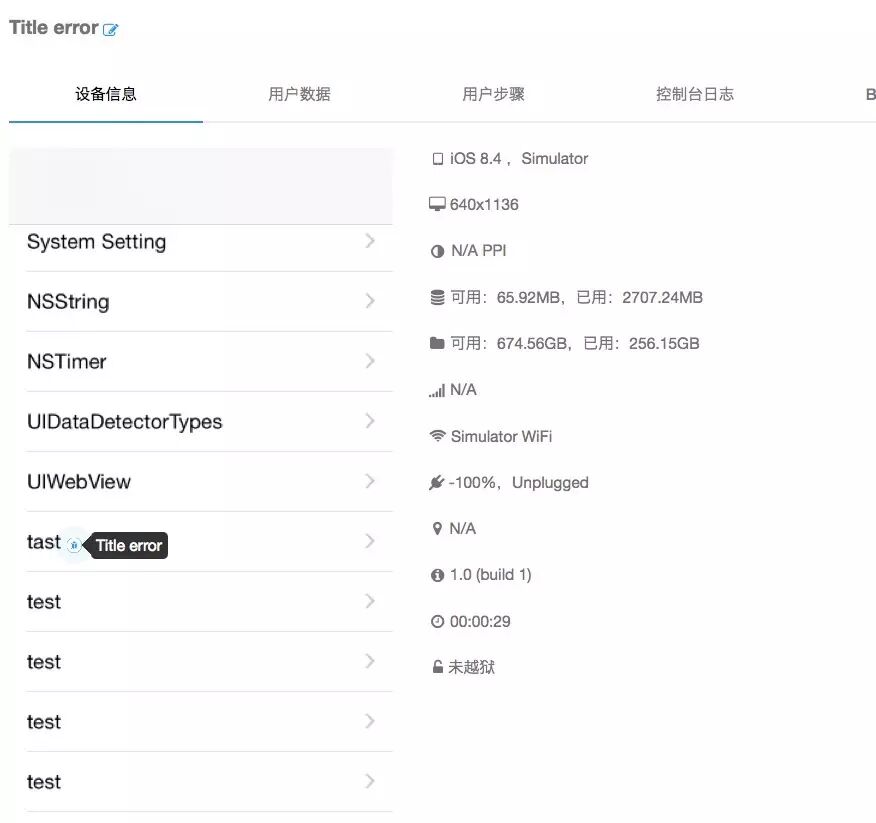Click the Title error tooltip label
876x823 pixels.
pos(129,545)
